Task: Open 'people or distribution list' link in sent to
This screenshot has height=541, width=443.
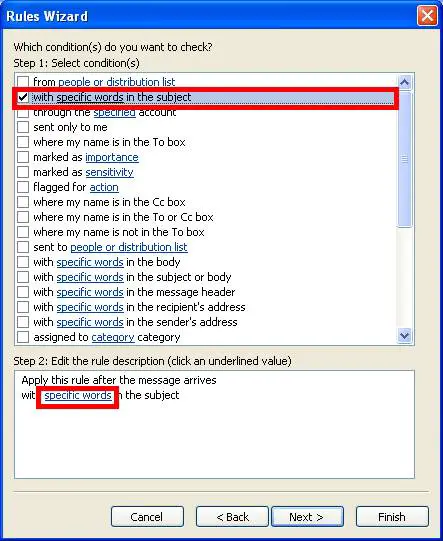Action: click(129, 247)
